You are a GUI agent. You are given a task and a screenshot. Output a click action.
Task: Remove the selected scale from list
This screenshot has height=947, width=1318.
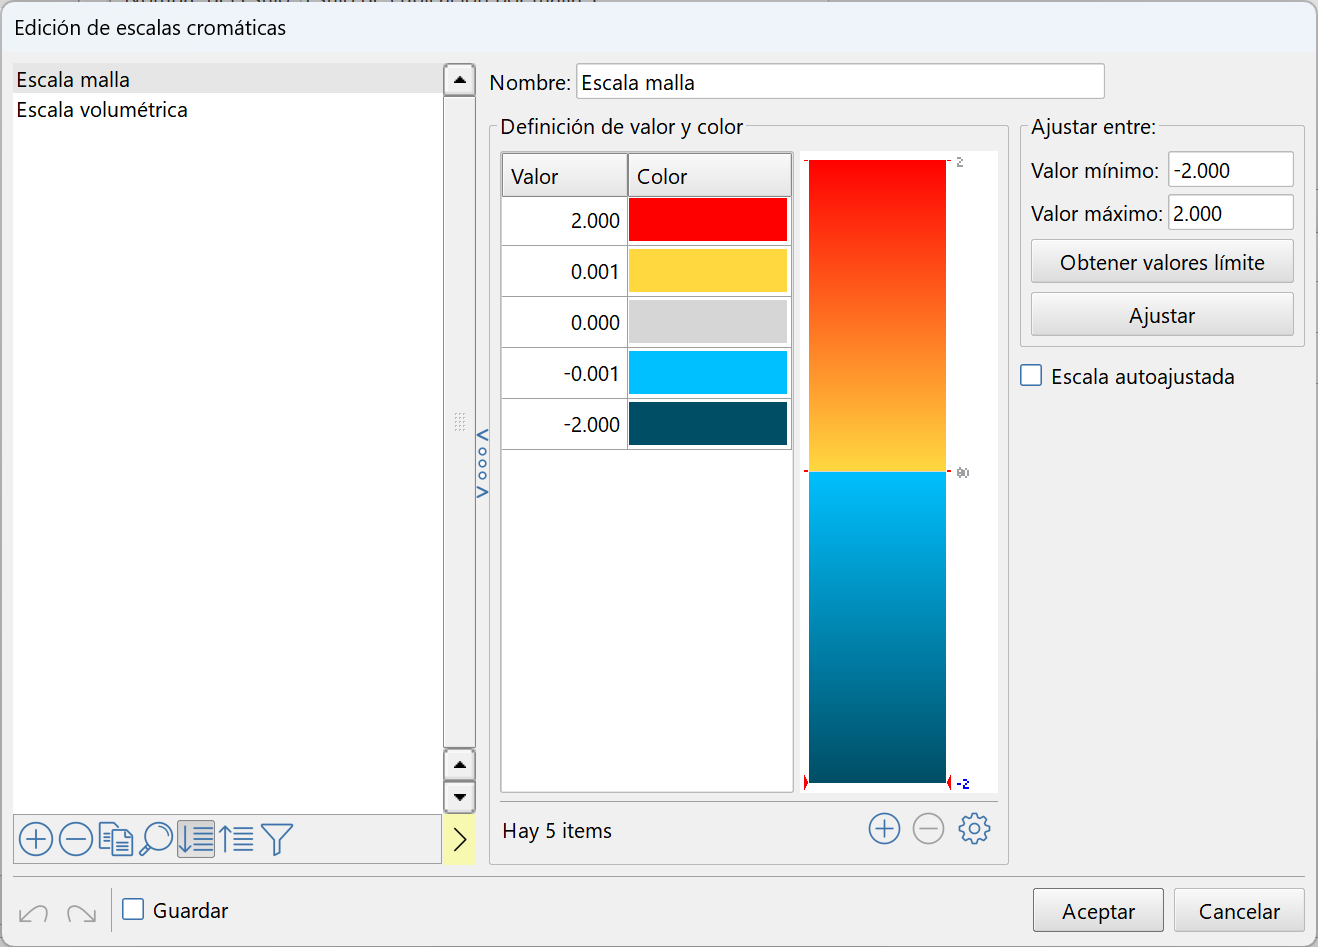tap(76, 839)
